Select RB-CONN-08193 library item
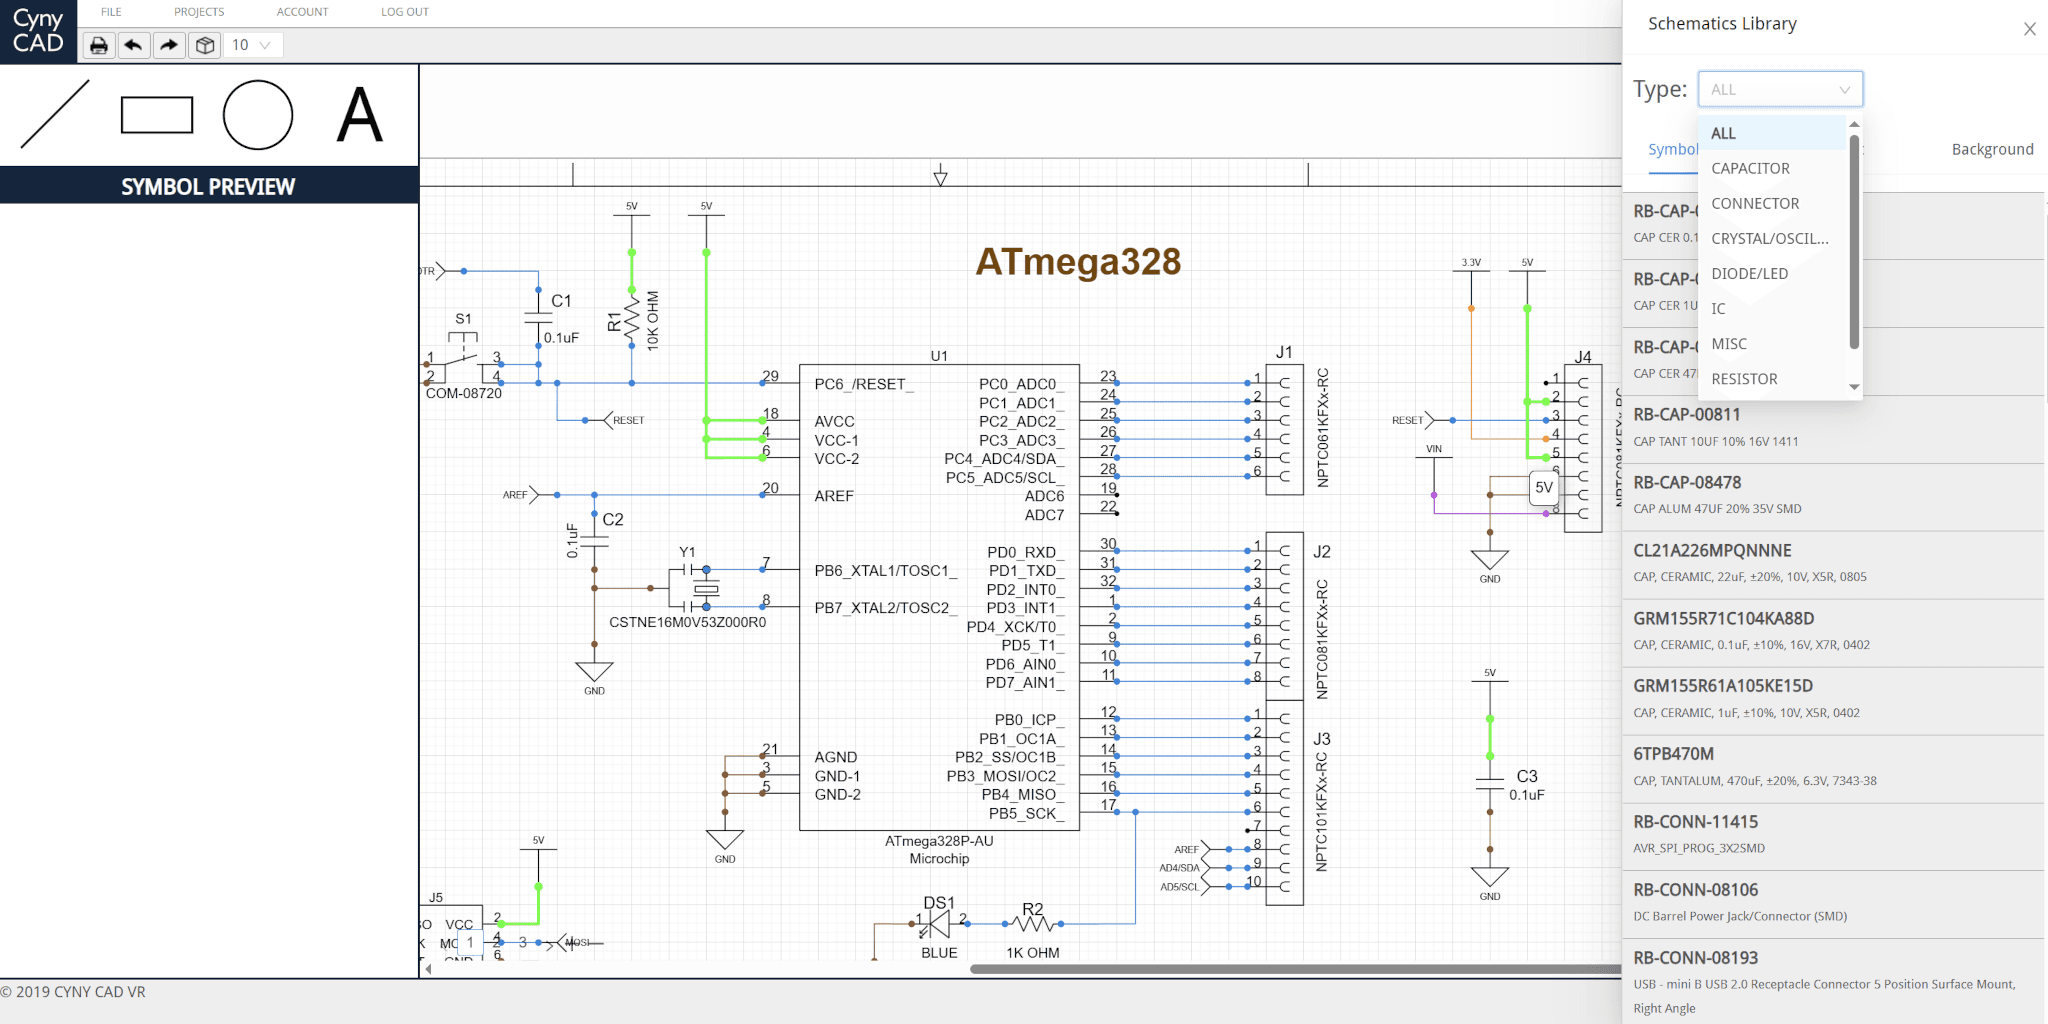The width and height of the screenshot is (2048, 1024). (1834, 982)
